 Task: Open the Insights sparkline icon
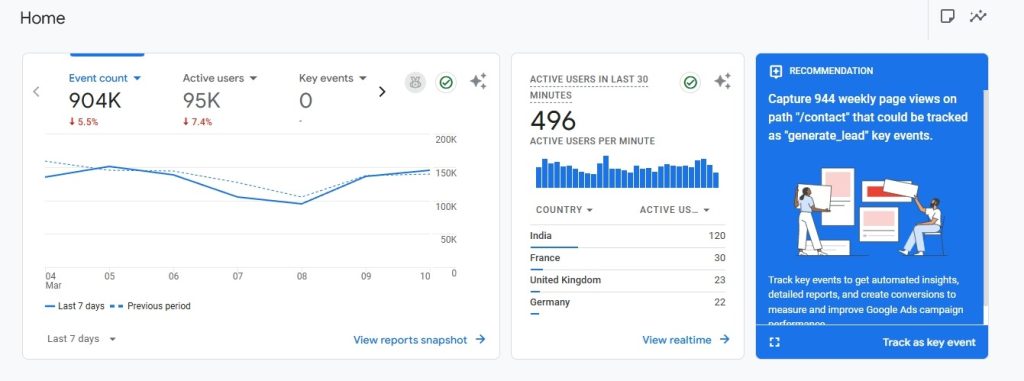978,16
